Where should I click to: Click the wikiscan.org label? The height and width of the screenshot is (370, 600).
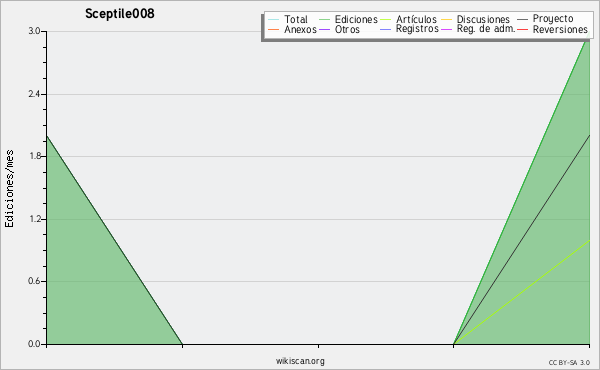coord(300,361)
